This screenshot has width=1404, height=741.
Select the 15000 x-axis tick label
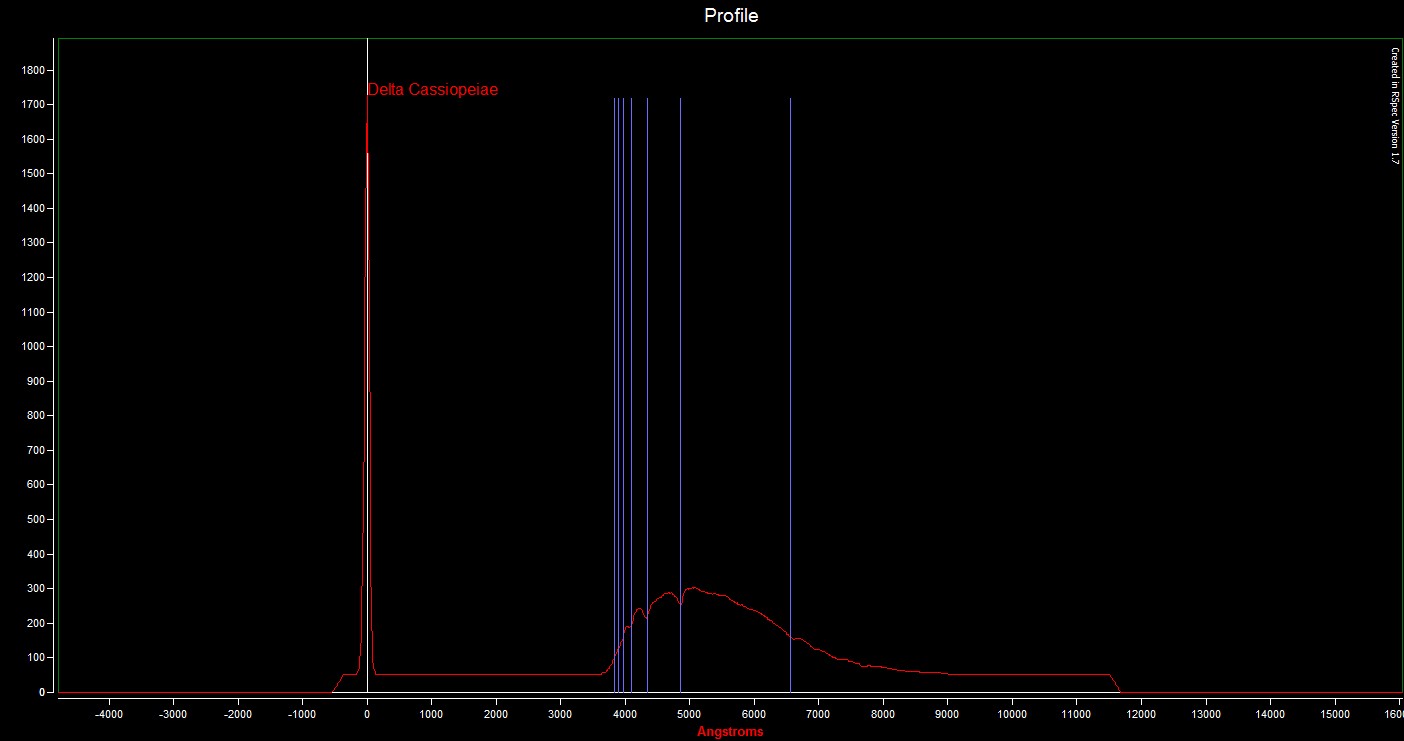(1335, 714)
